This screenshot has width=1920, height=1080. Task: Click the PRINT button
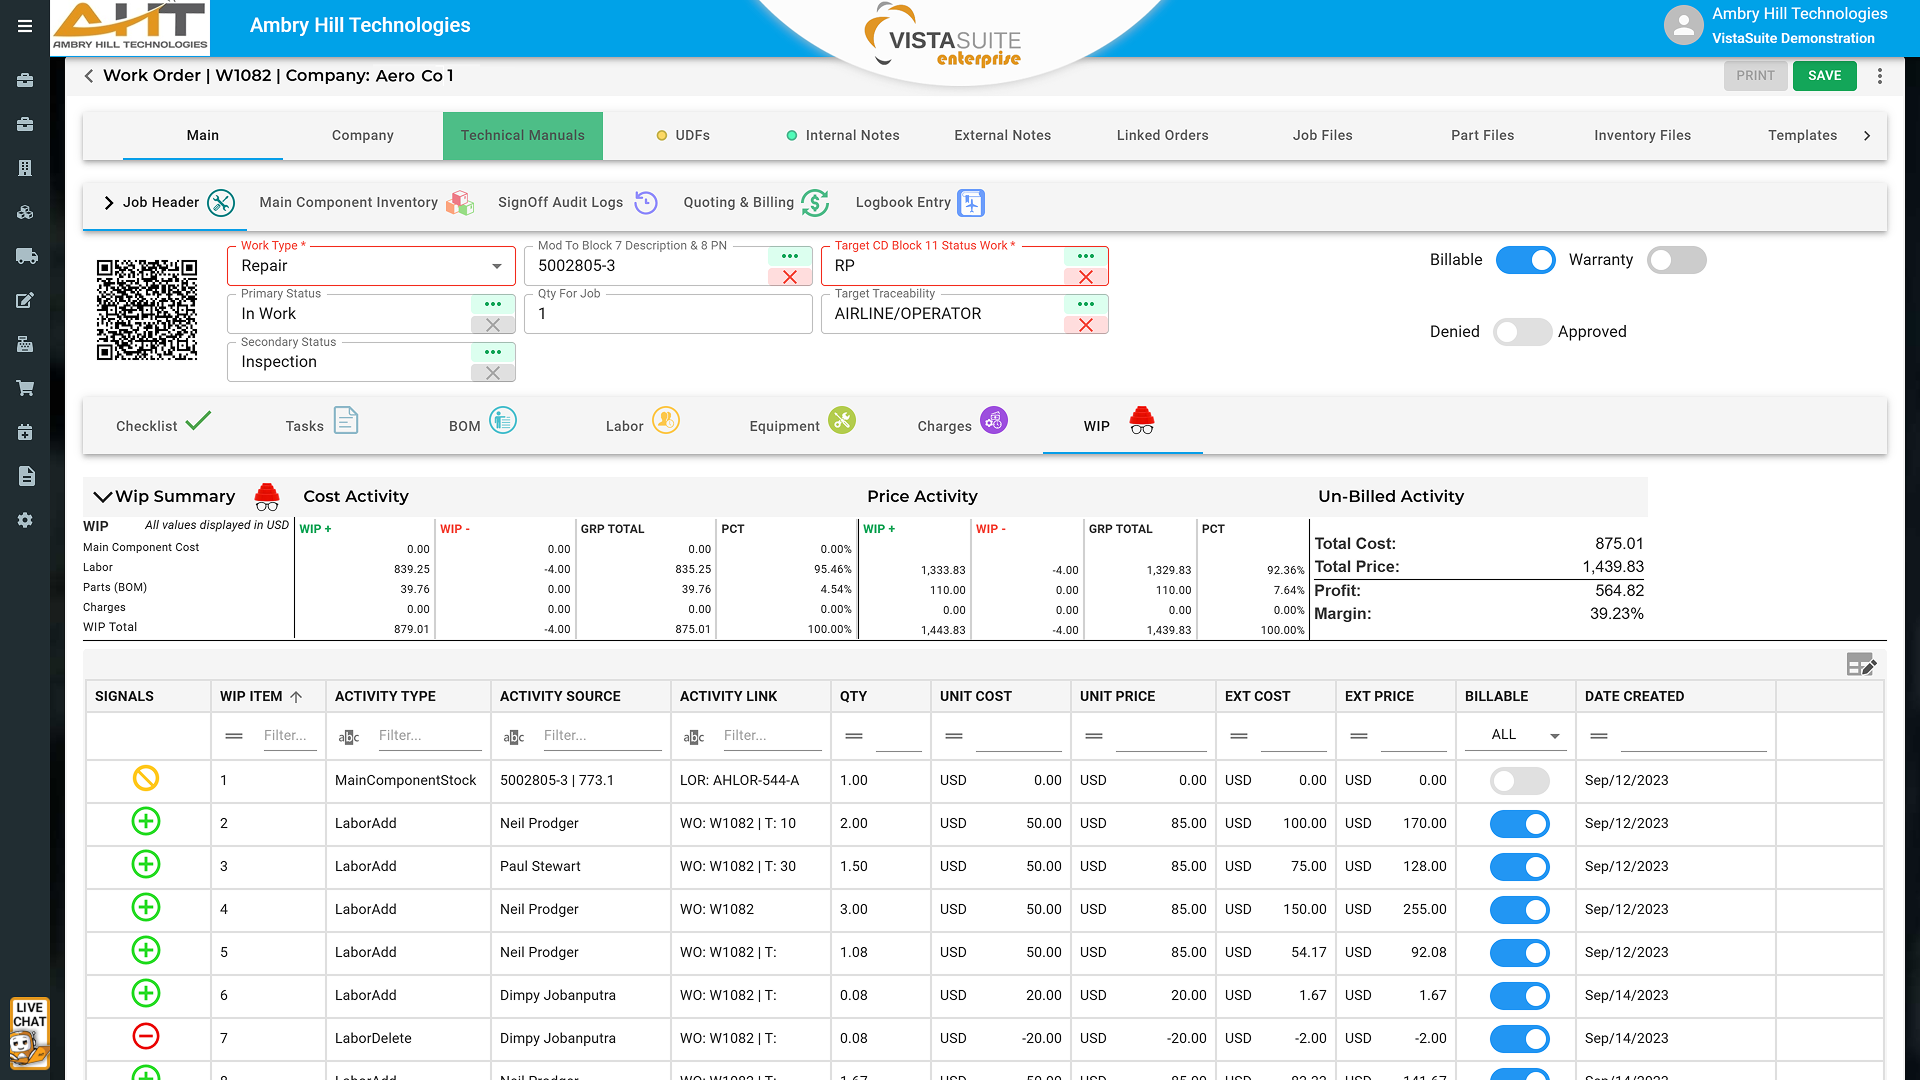1755,76
